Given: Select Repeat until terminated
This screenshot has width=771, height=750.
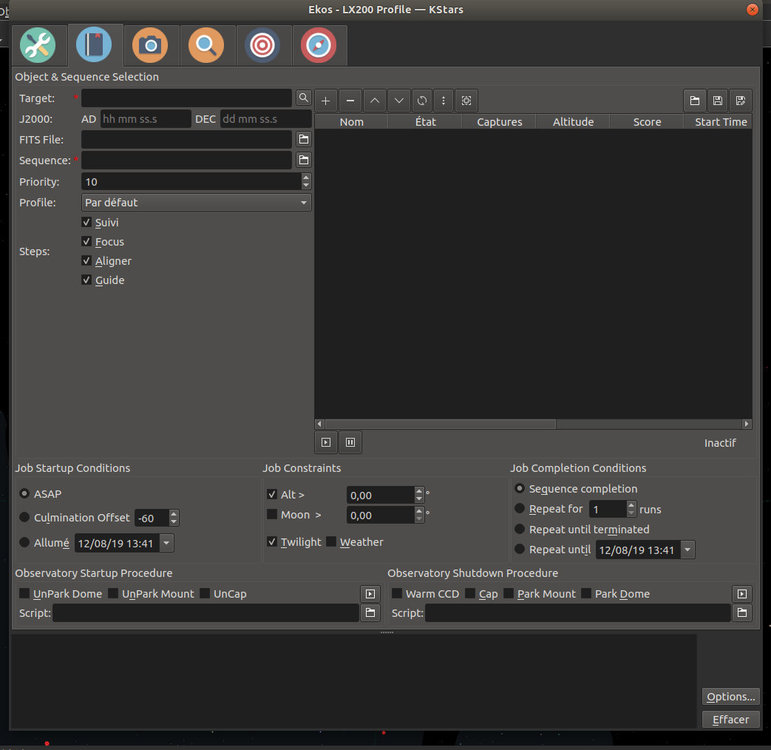Looking at the screenshot, I should 519,529.
